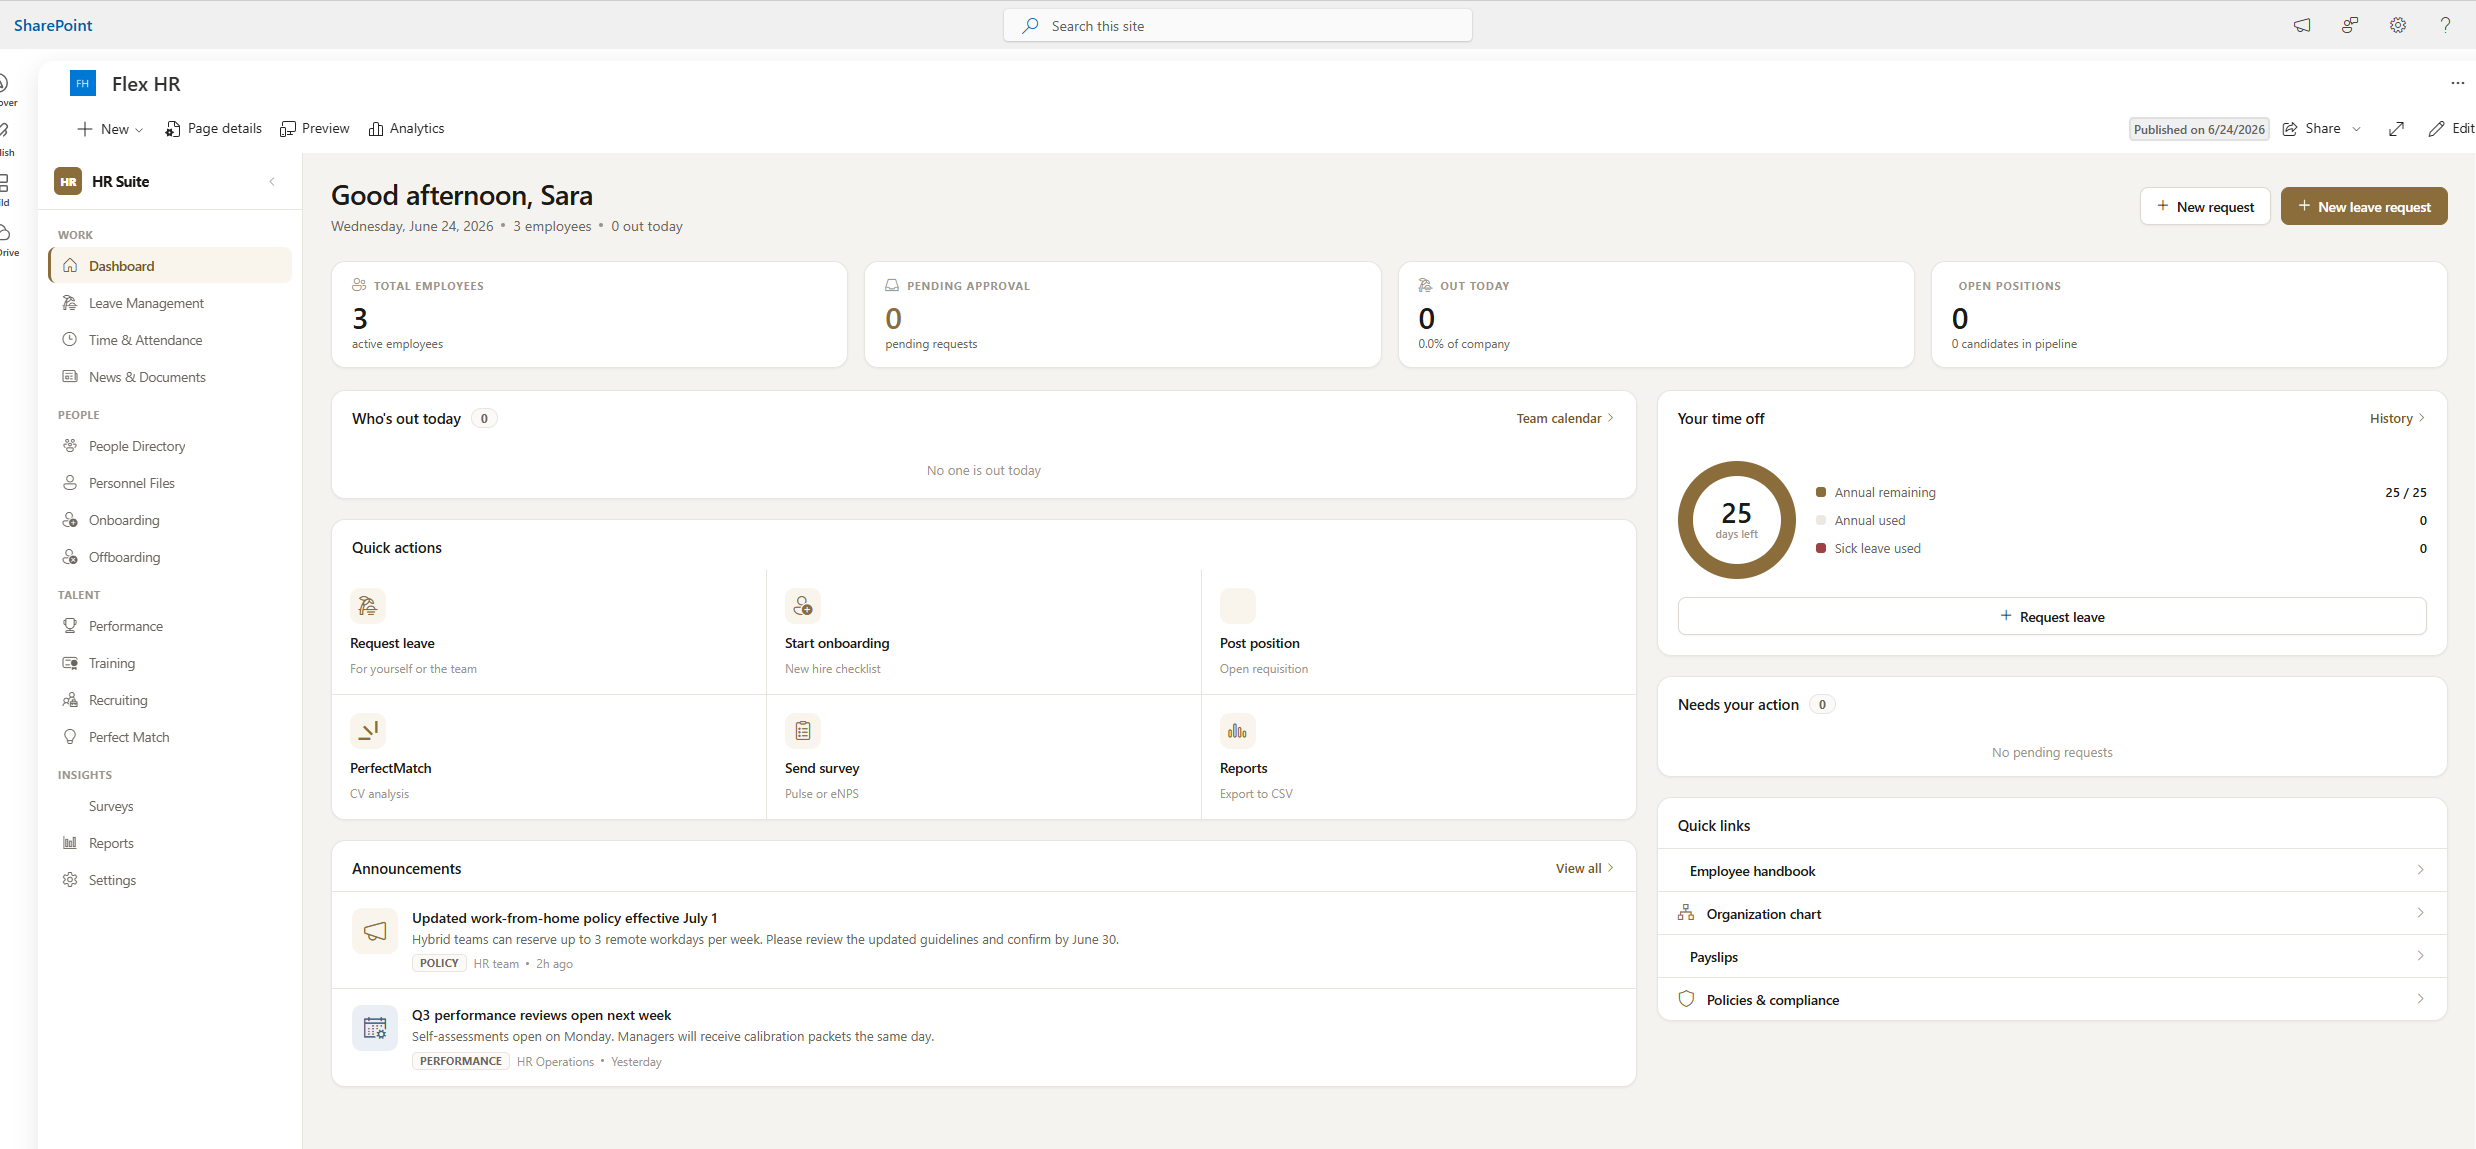Image resolution: width=2476 pixels, height=1149 pixels.
Task: Open Leave Management menu item
Action: (x=170, y=303)
